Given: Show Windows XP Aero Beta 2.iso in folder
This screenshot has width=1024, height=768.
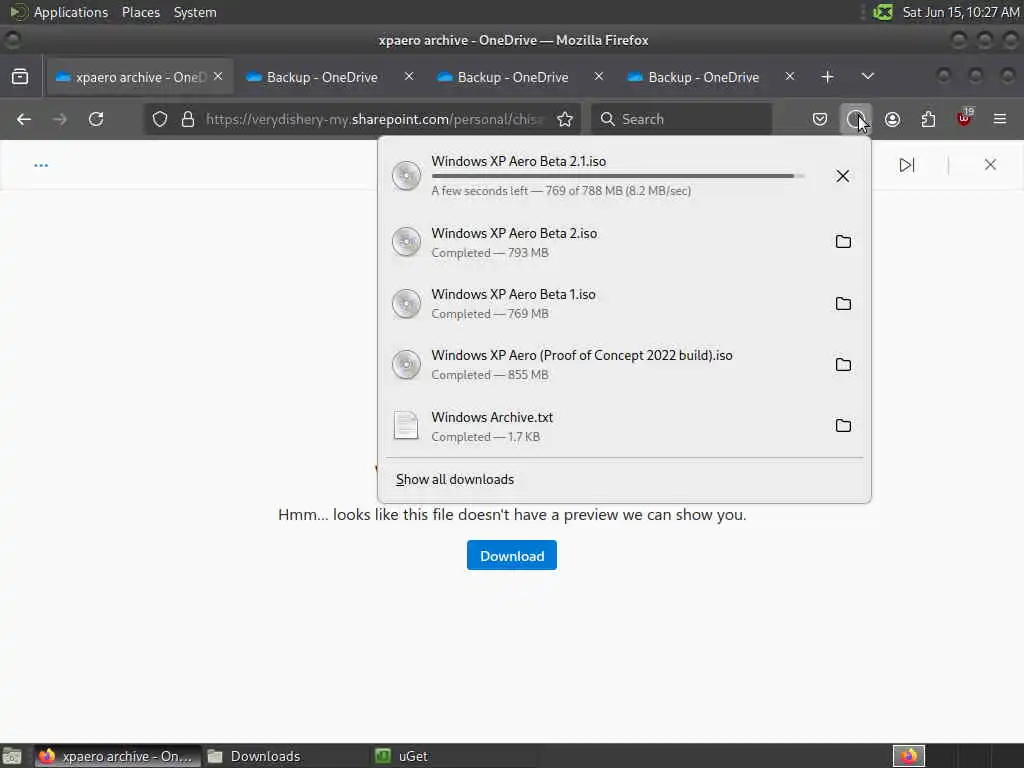Looking at the screenshot, I should [843, 242].
